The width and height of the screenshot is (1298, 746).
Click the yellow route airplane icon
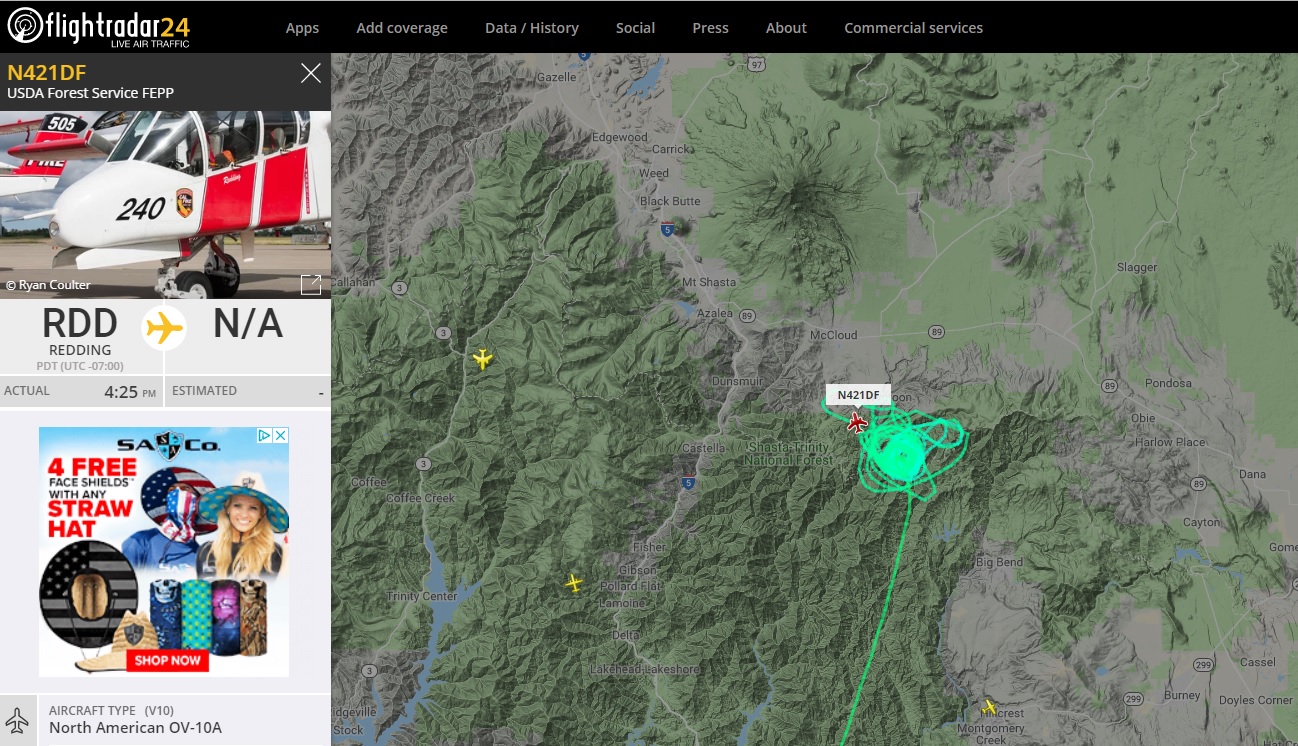point(164,328)
